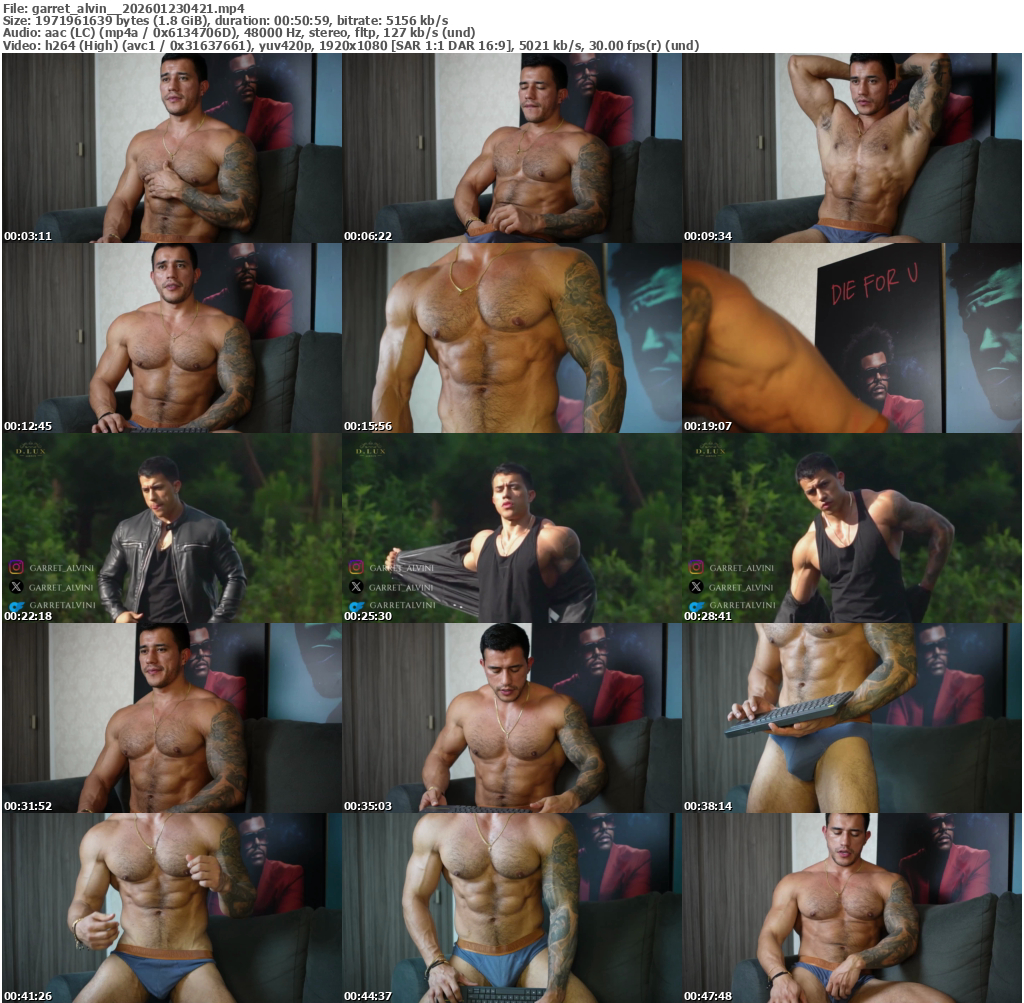Click the Instagram icon in the 00:22:18 frame

16,567
